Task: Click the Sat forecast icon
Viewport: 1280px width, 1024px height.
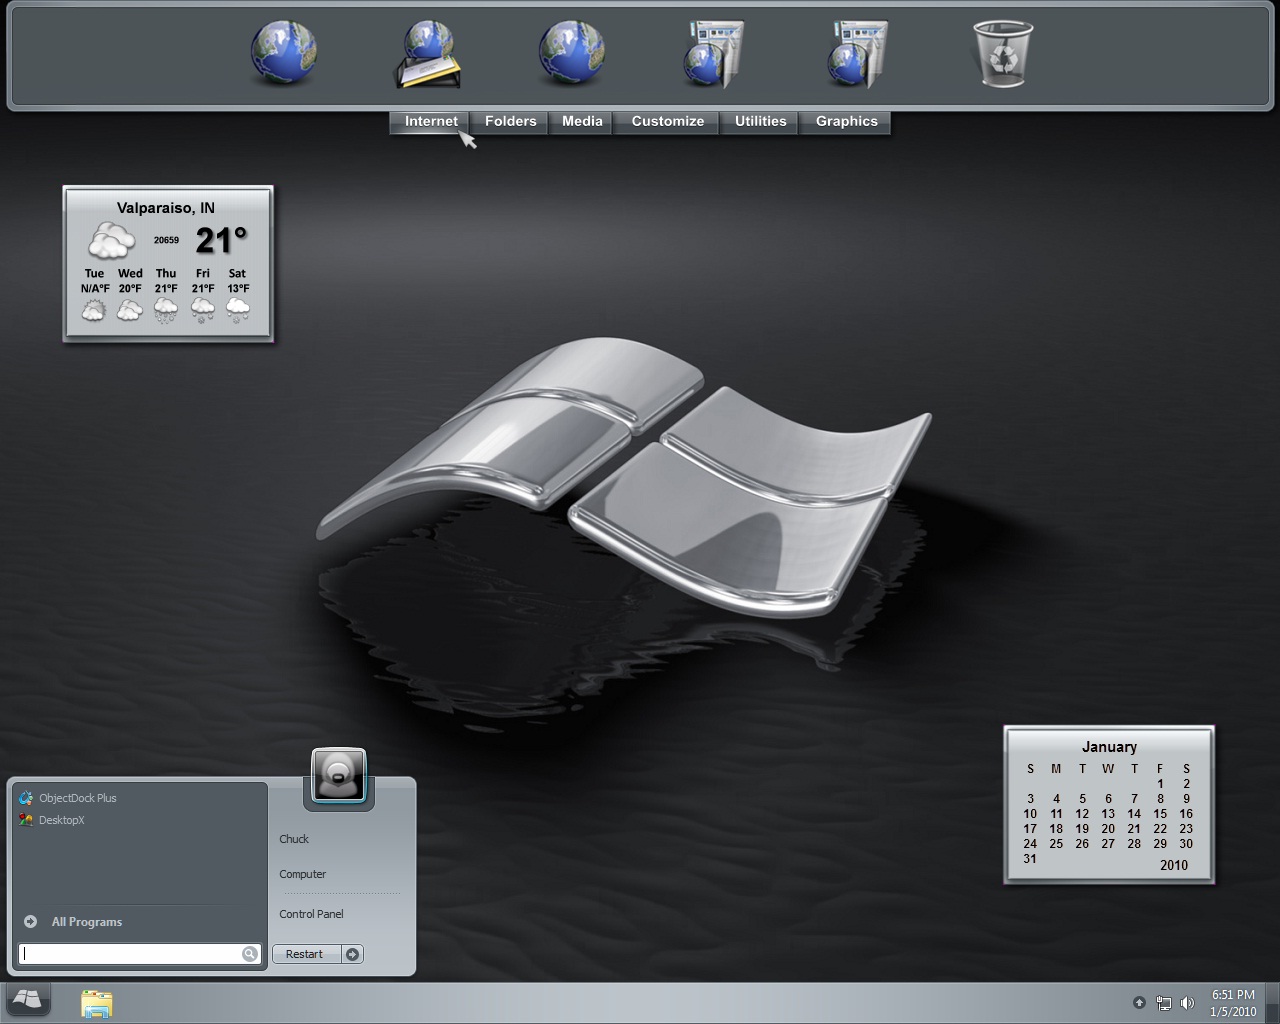Action: pos(238,311)
